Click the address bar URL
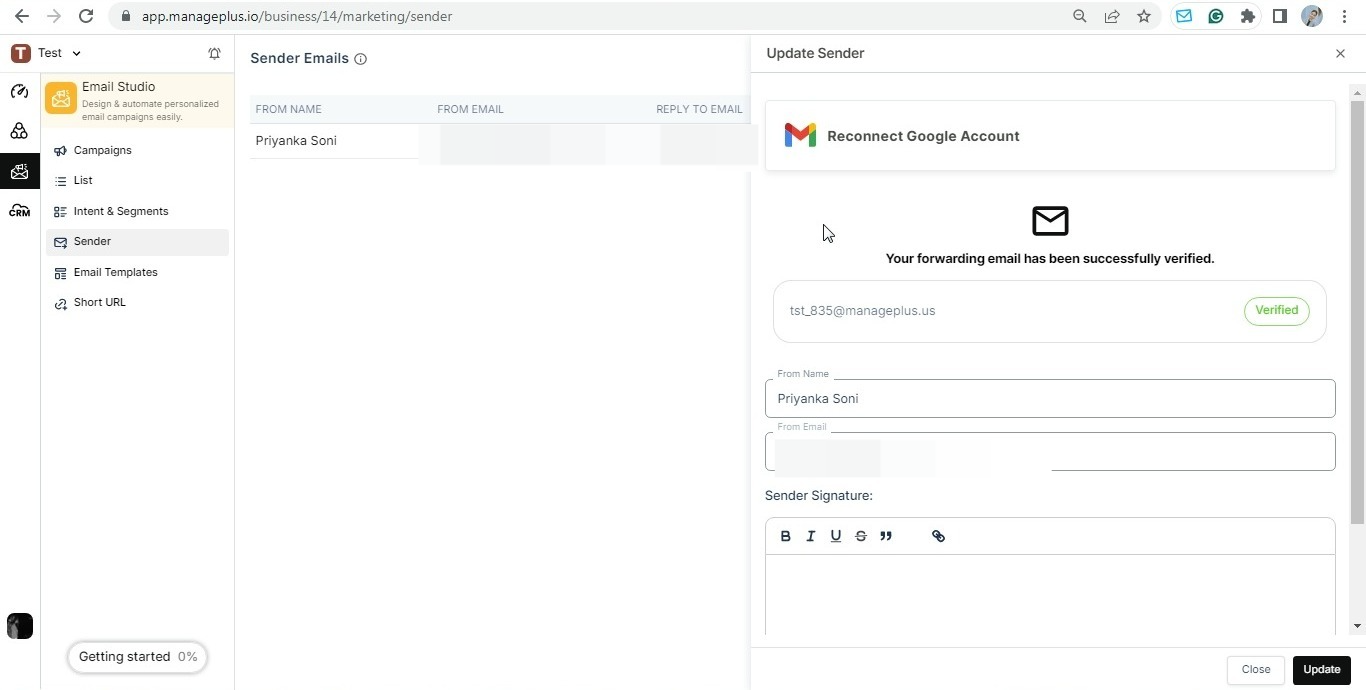This screenshot has width=1366, height=690. tap(297, 16)
